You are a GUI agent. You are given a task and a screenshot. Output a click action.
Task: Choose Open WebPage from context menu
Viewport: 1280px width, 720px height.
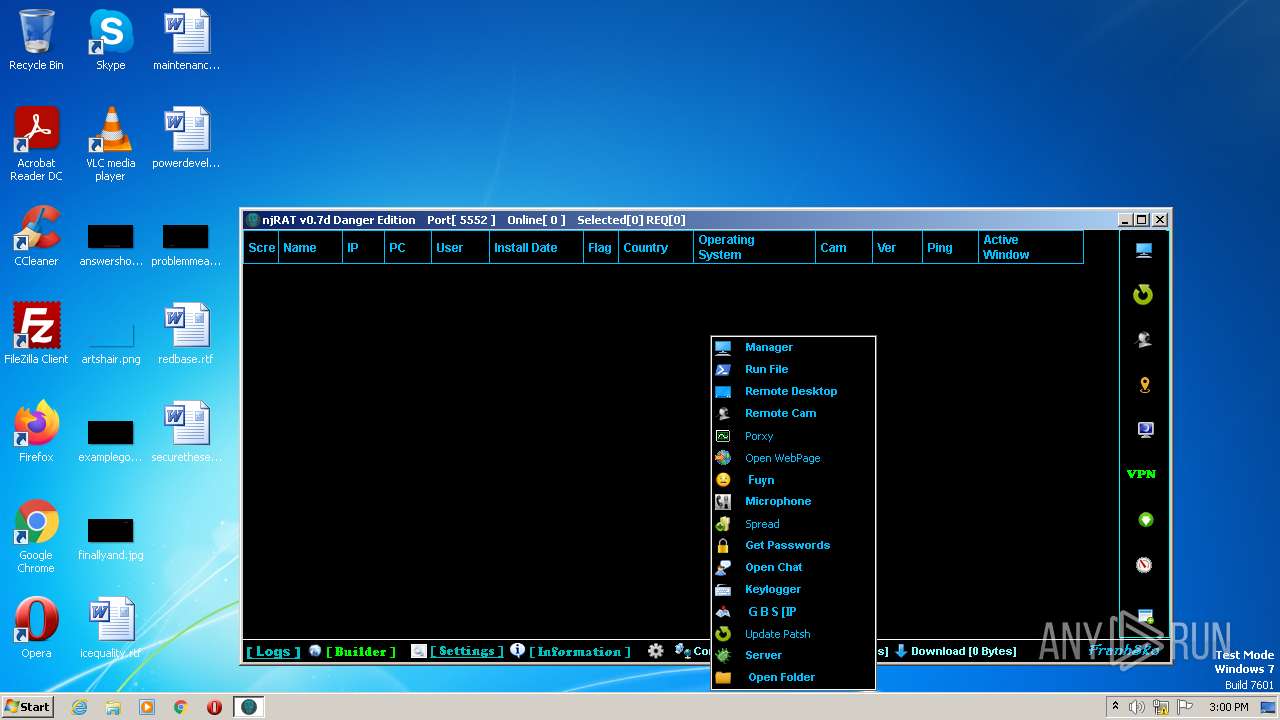point(793,458)
